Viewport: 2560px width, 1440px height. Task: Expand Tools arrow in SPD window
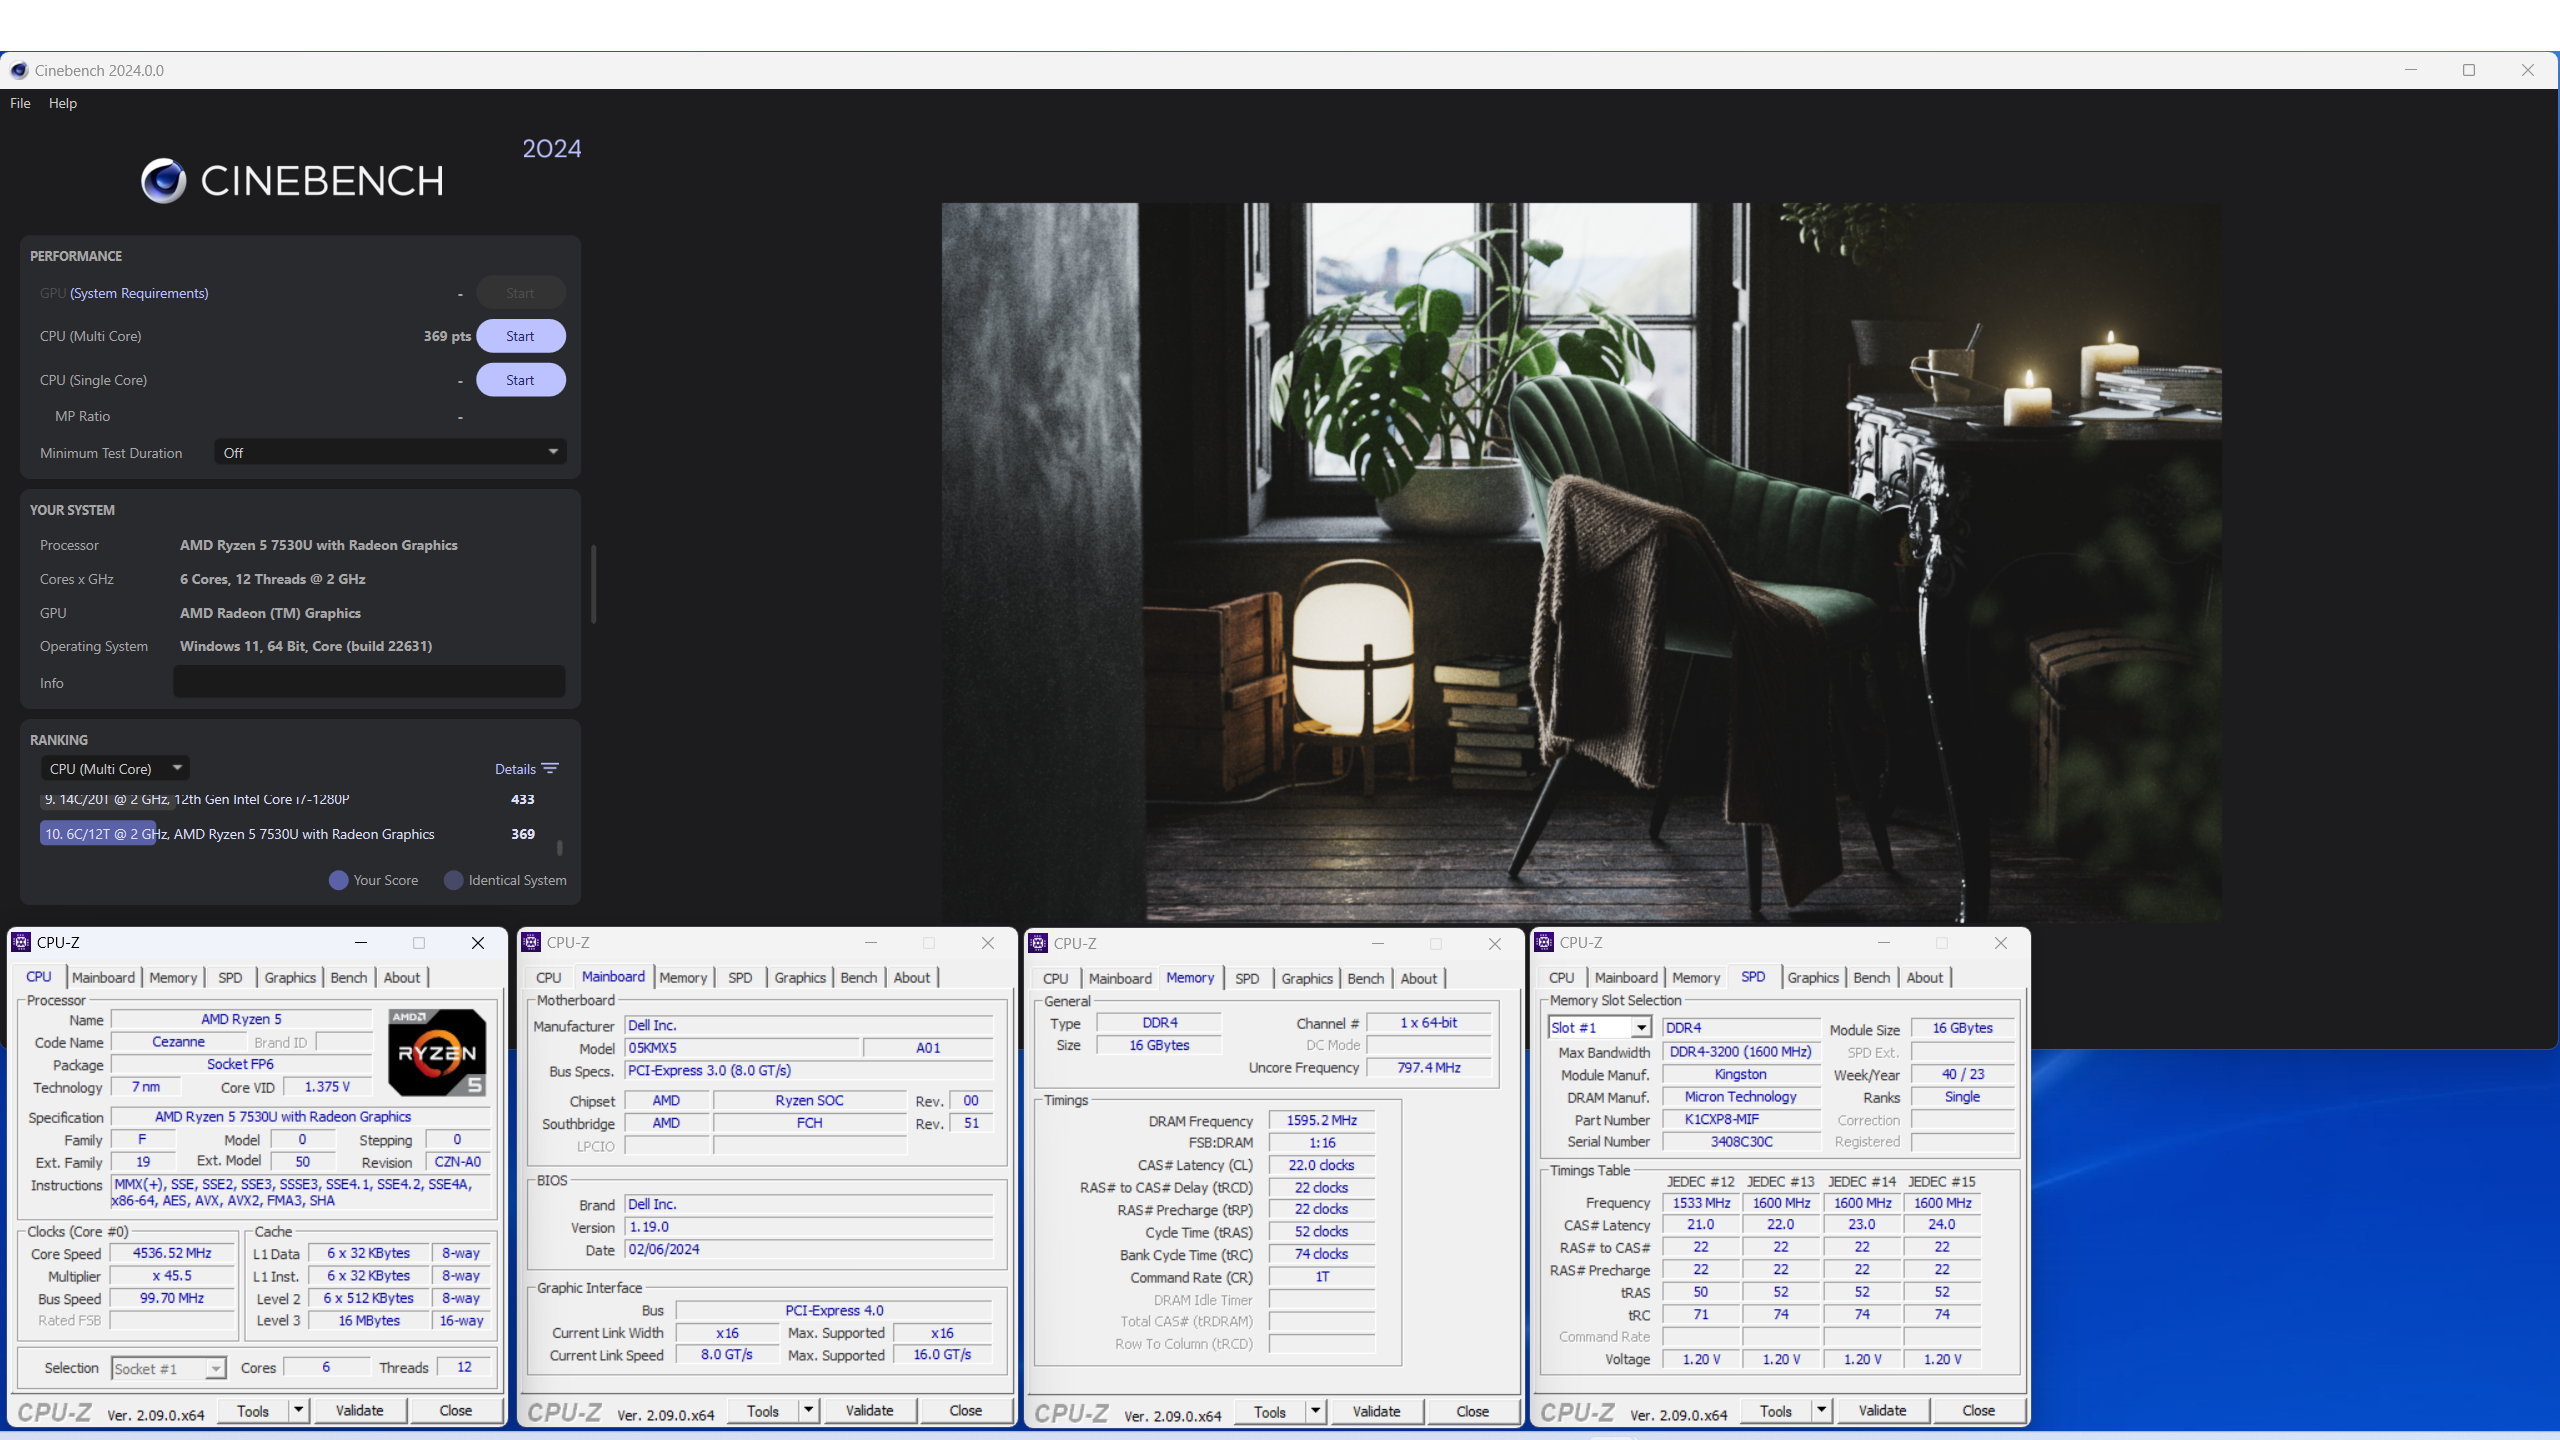[1821, 1410]
